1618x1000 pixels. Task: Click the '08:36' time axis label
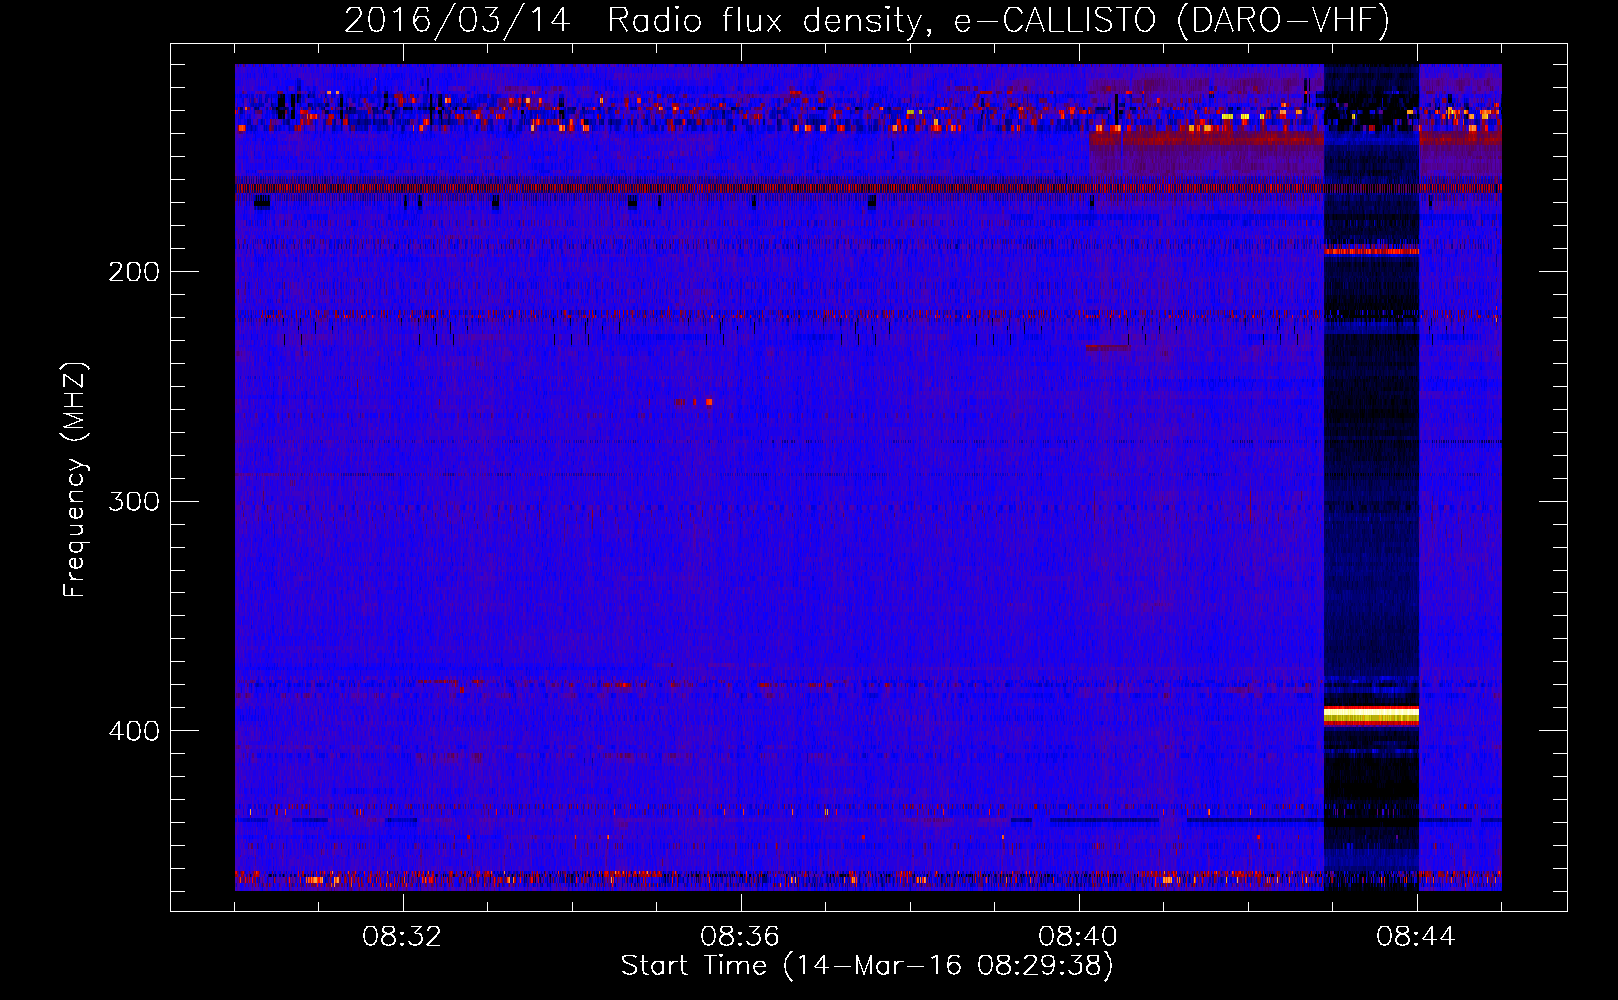740,937
